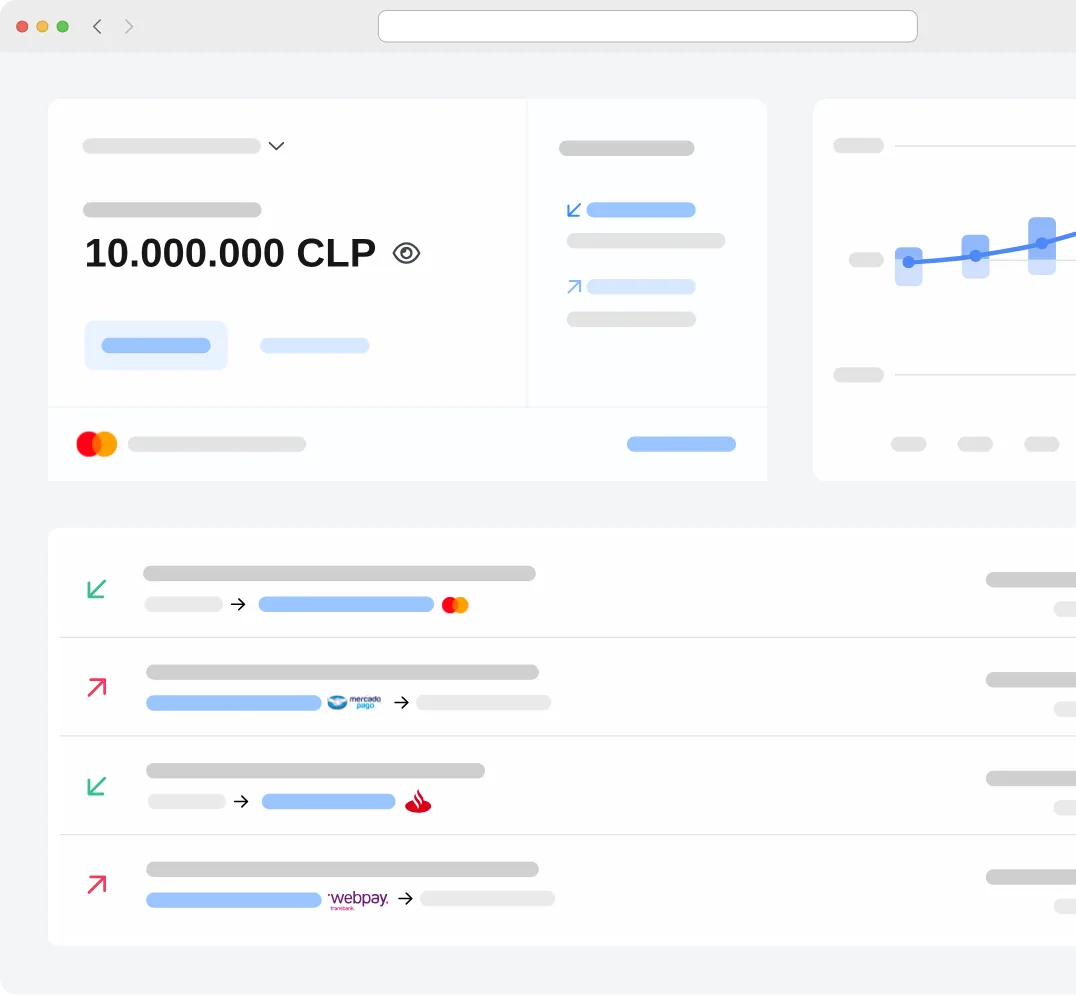Click the blue incoming arrow in the summary panel
Screen dimensions: 1076x996
(574, 210)
